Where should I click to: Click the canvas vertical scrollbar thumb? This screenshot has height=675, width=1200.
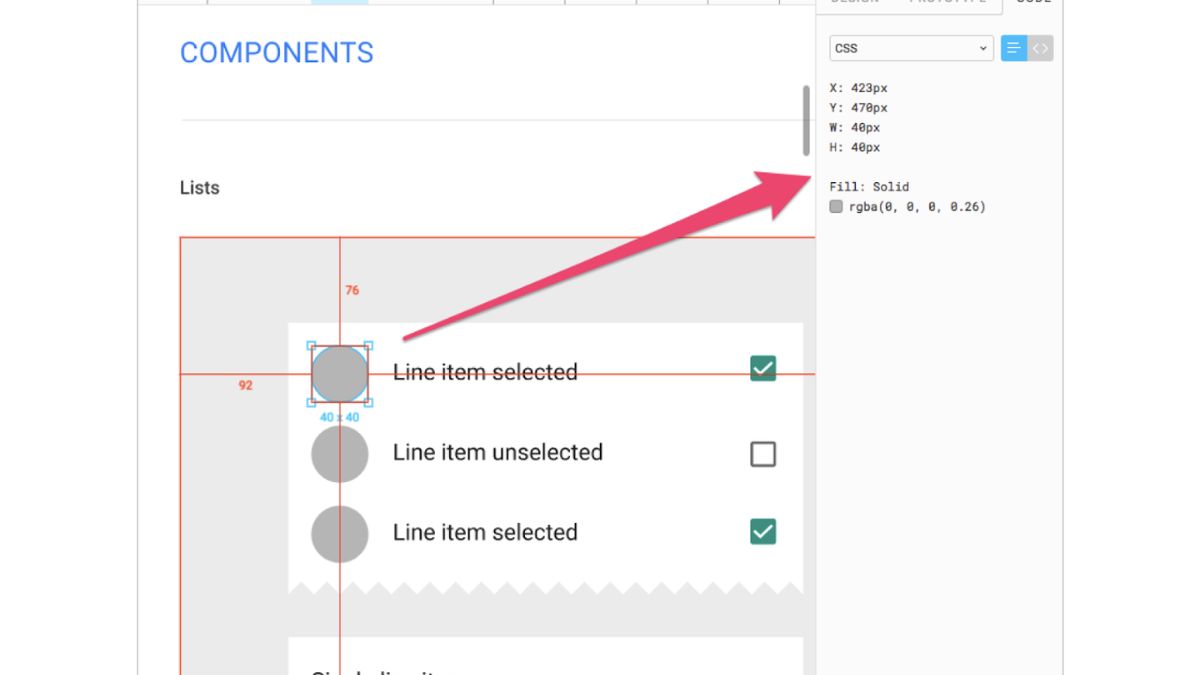coord(806,120)
